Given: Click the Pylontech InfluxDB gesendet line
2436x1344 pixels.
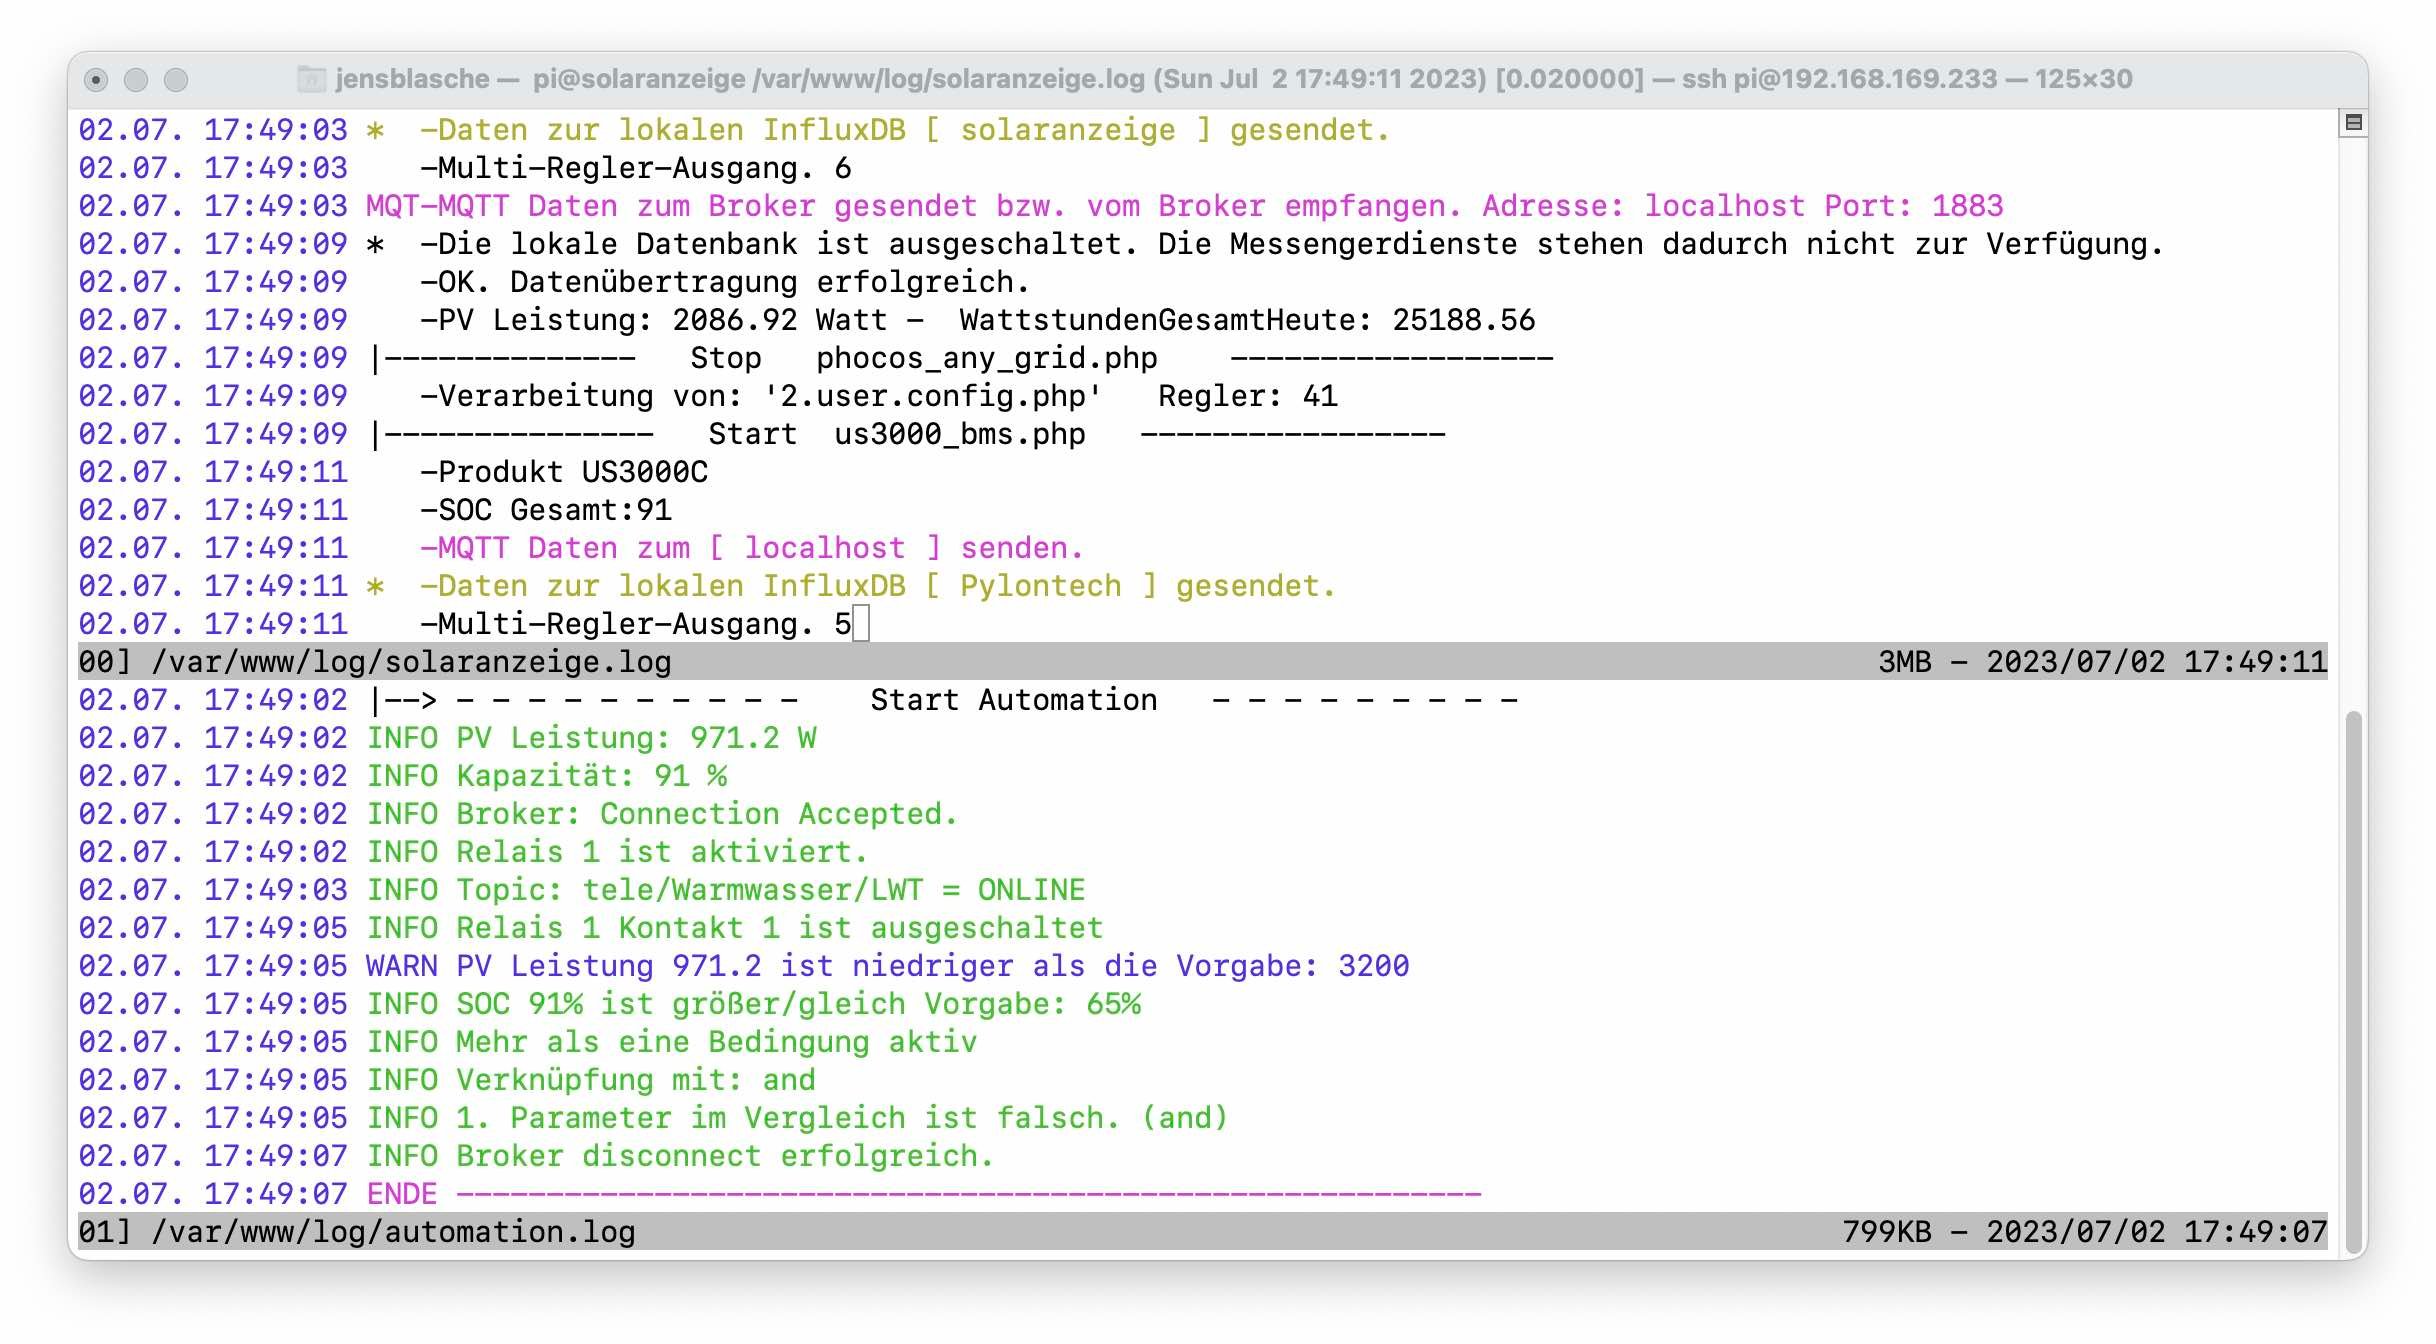Looking at the screenshot, I should pos(876,586).
